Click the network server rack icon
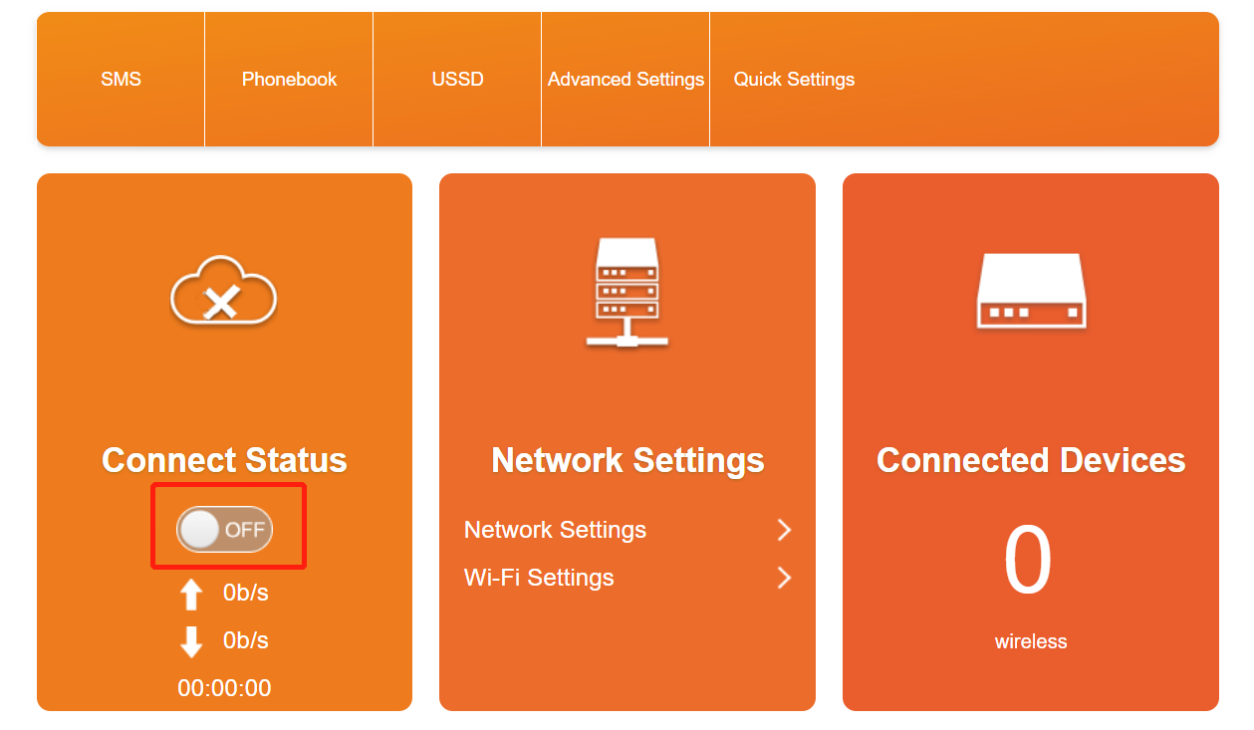Screen dimensions: 1254x730 click(x=627, y=292)
